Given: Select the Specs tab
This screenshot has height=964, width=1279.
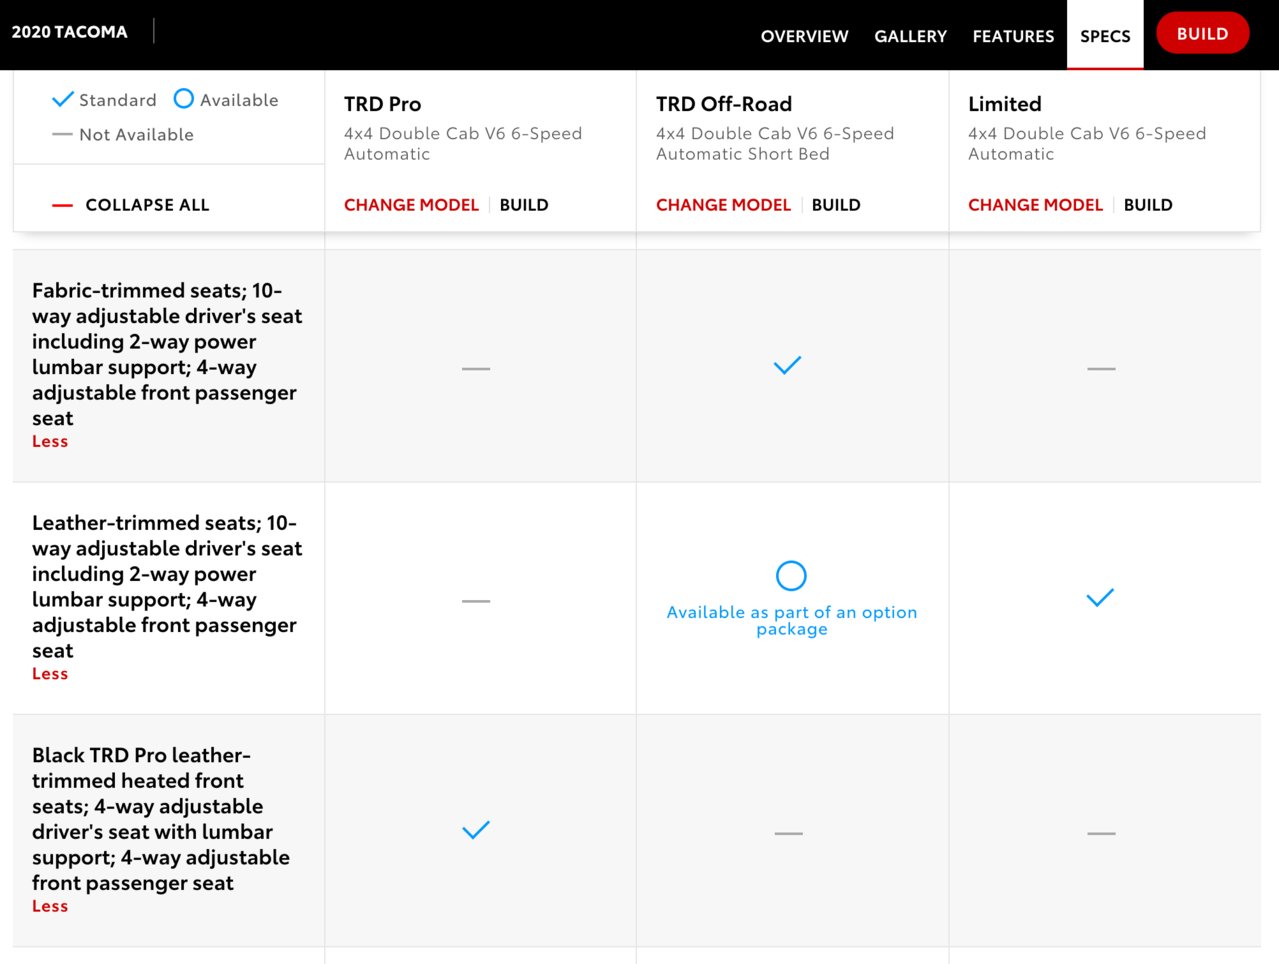Looking at the screenshot, I should [x=1105, y=36].
